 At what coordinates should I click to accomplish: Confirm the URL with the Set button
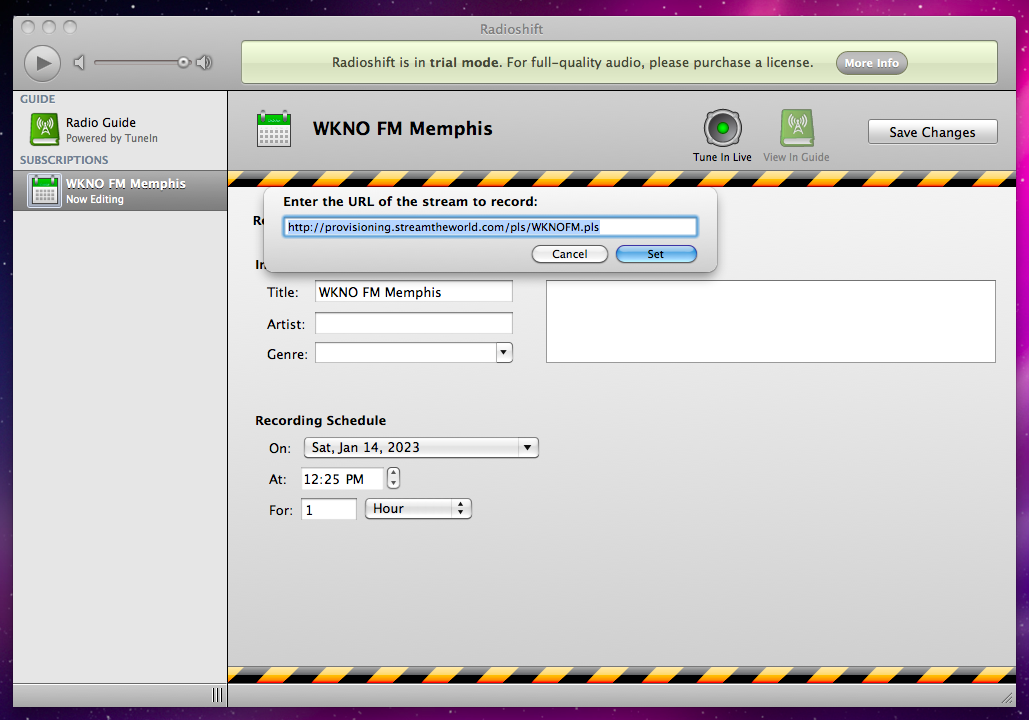coord(656,254)
